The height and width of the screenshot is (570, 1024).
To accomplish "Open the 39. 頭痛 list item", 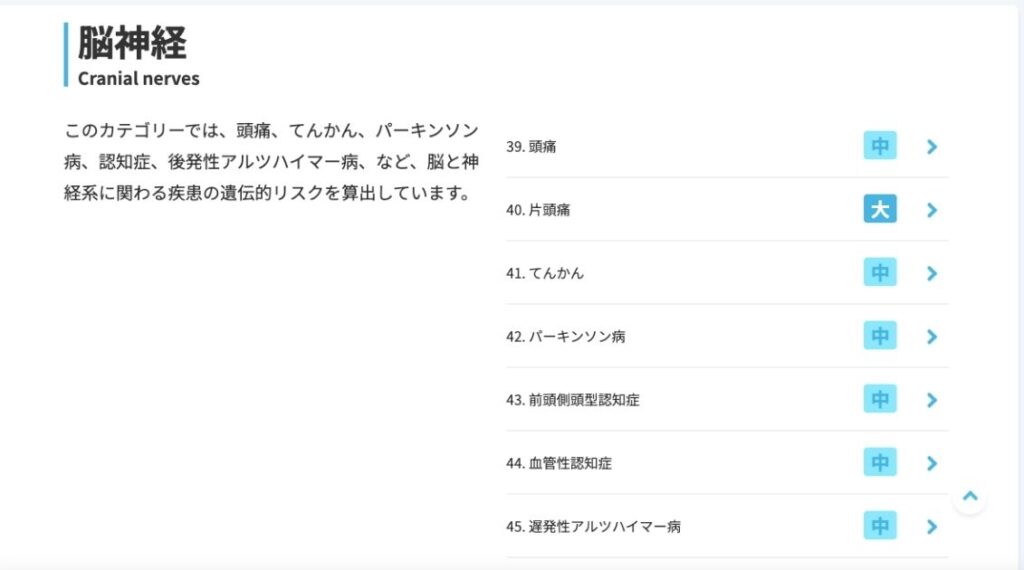I will [x=531, y=147].
